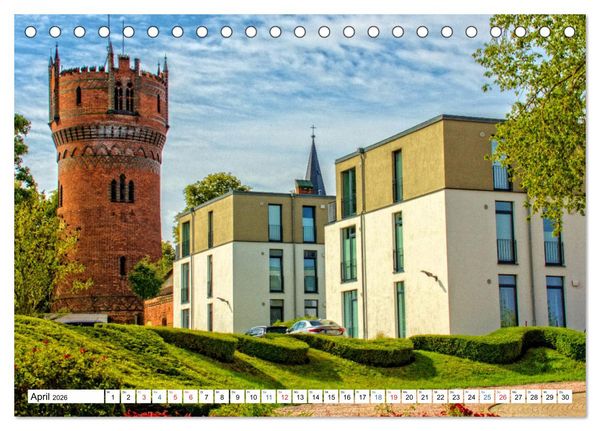The height and width of the screenshot is (431, 600).
Task: Select the red date 12 cell
Action: pyautogui.click(x=284, y=397)
